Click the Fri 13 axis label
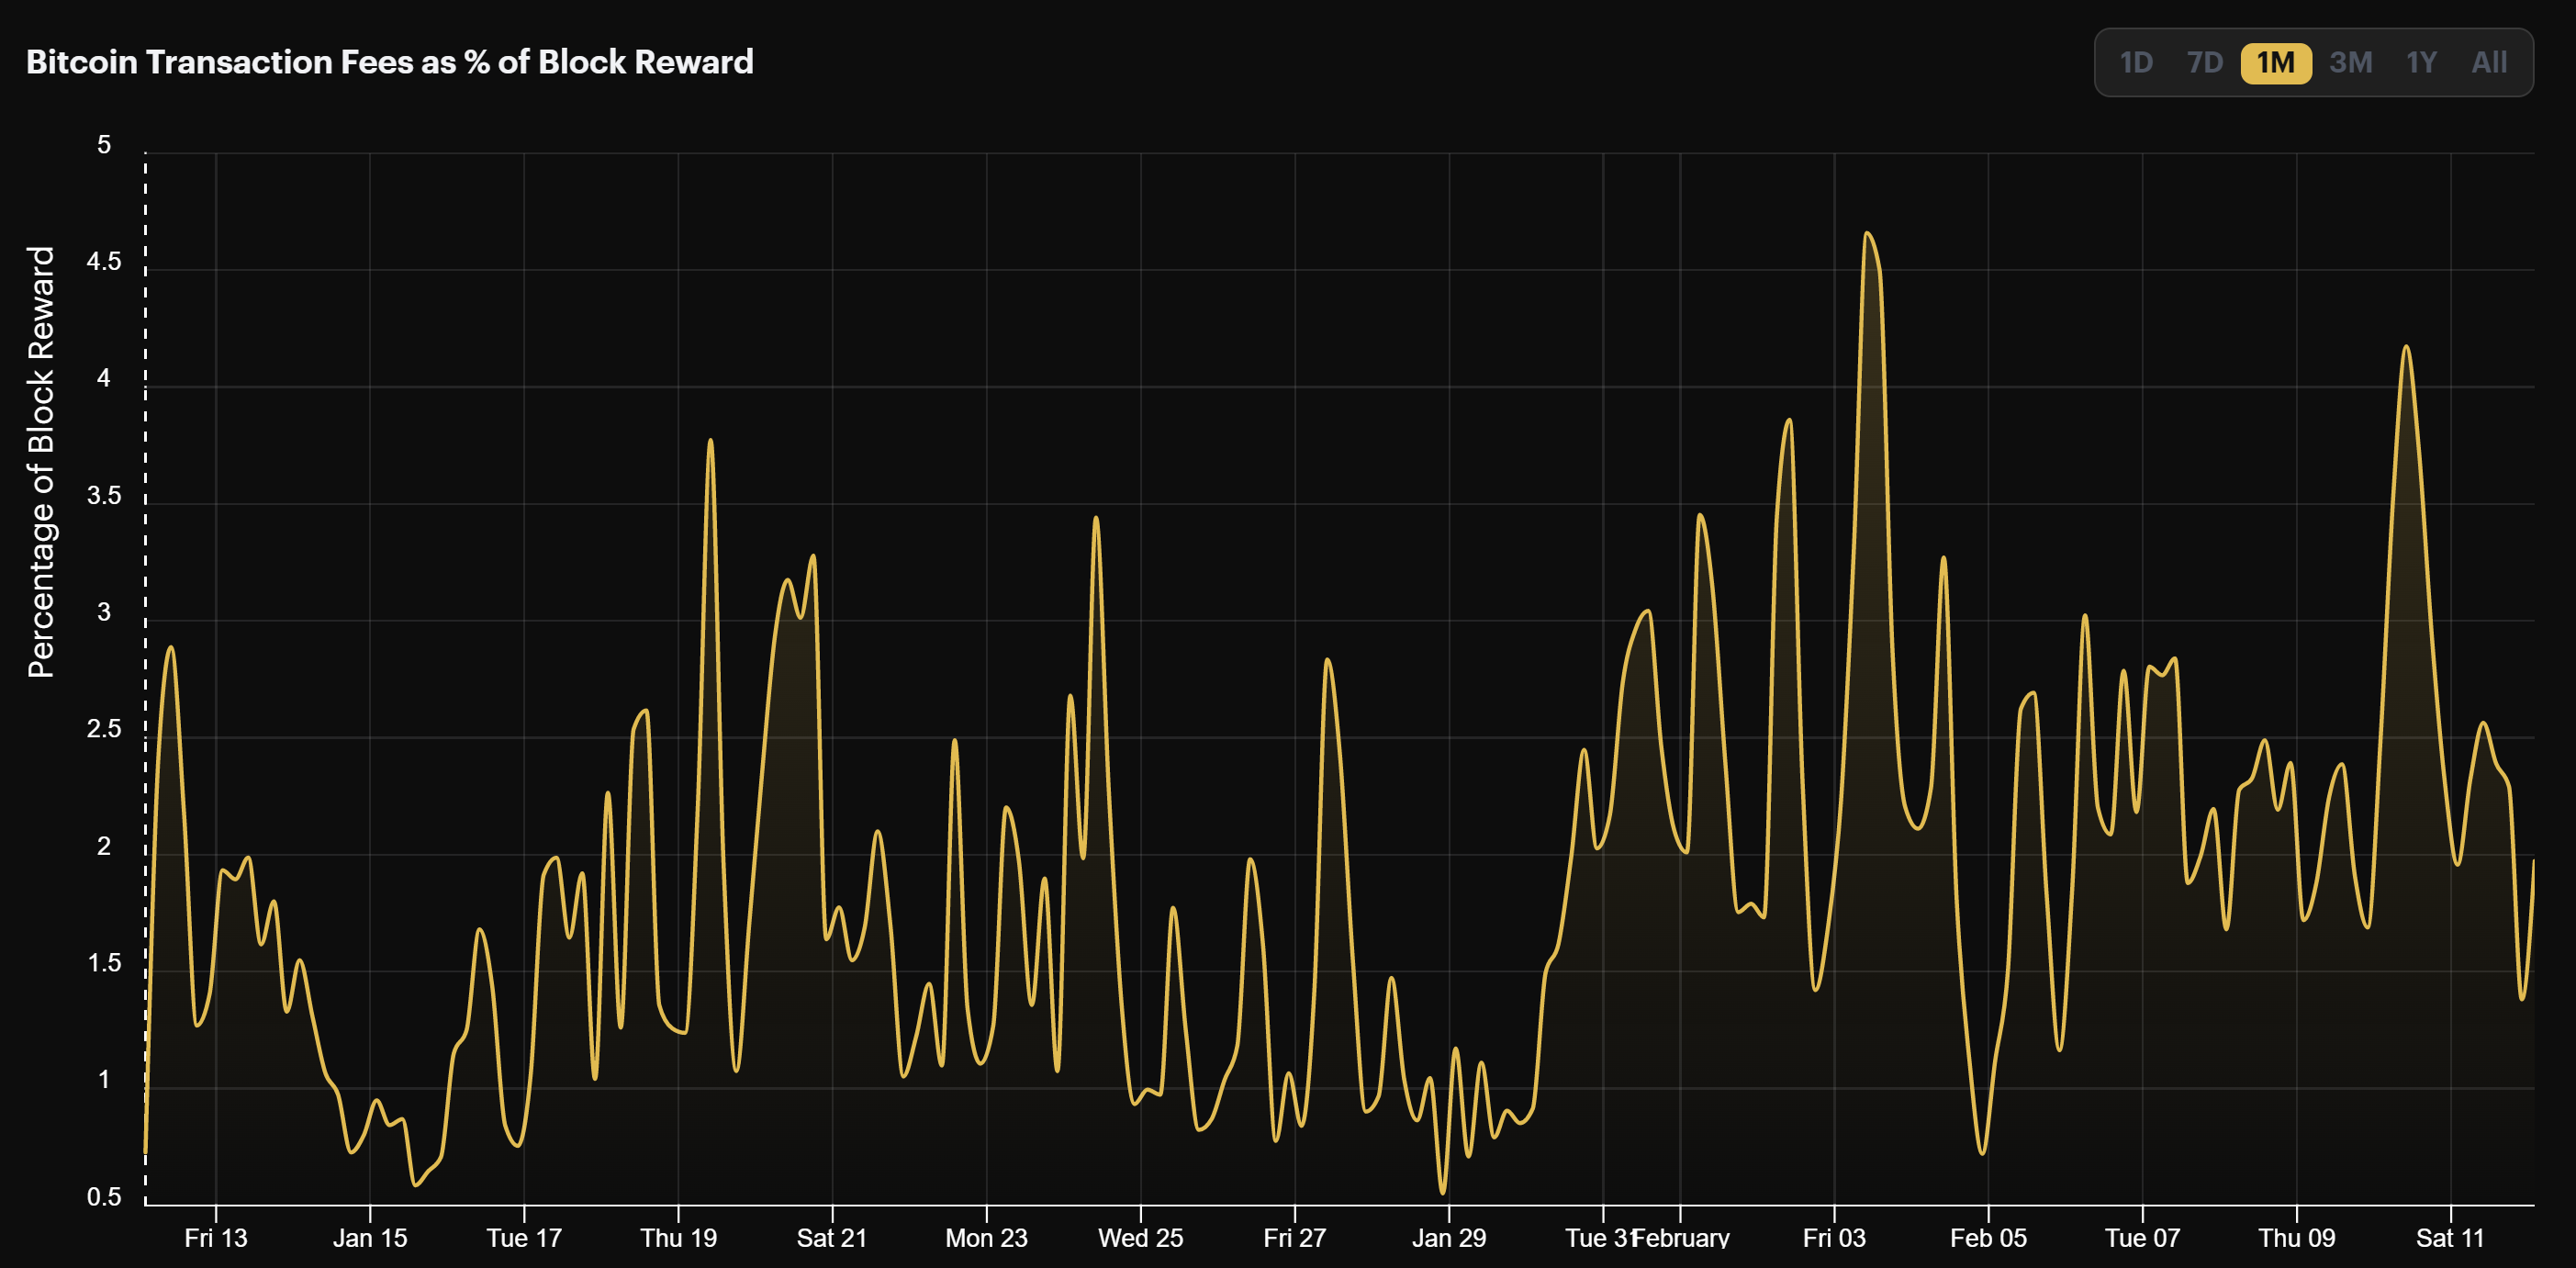This screenshot has height=1268, width=2576. [x=215, y=1238]
